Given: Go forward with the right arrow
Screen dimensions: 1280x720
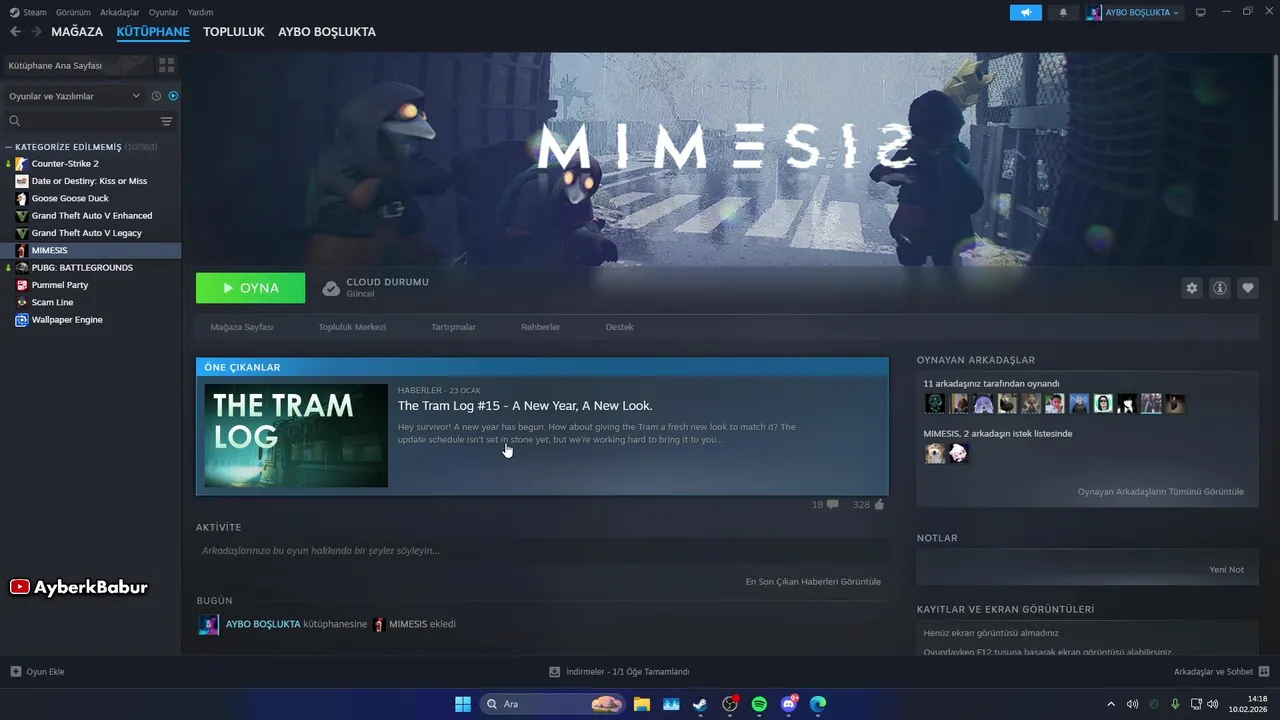Looking at the screenshot, I should click(36, 32).
